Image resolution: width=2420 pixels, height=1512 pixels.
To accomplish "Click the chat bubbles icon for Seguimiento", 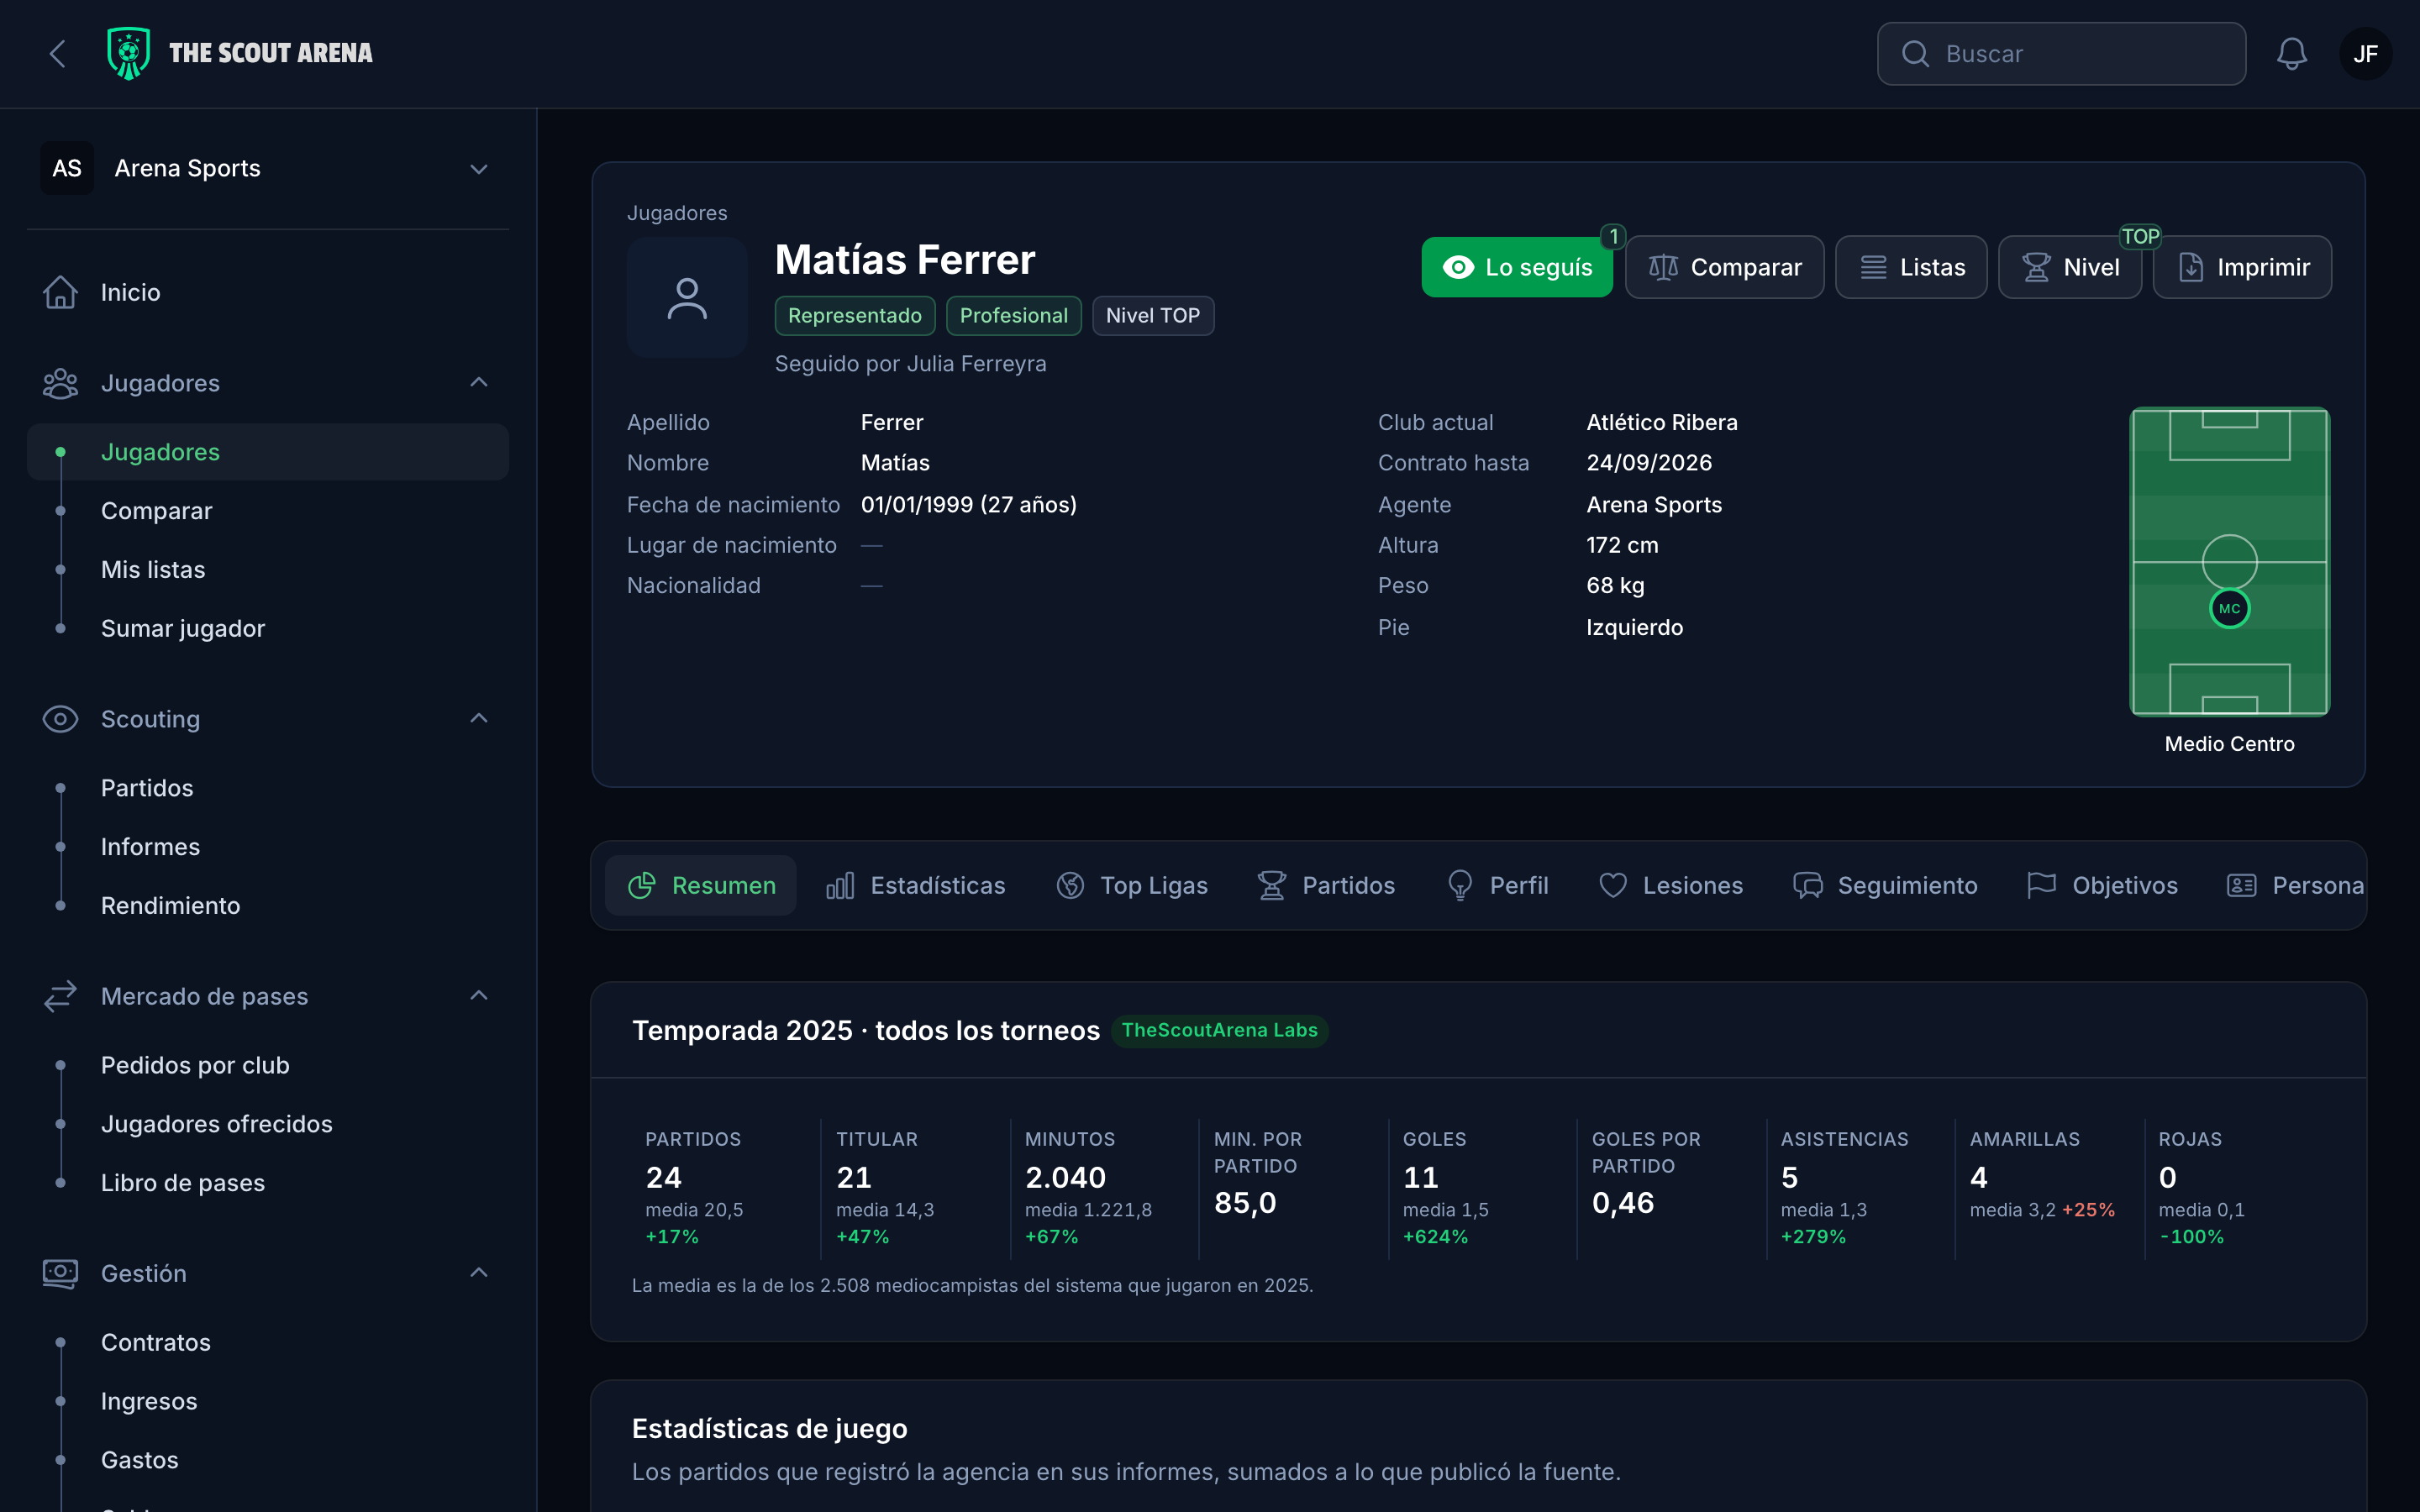I will point(1807,886).
